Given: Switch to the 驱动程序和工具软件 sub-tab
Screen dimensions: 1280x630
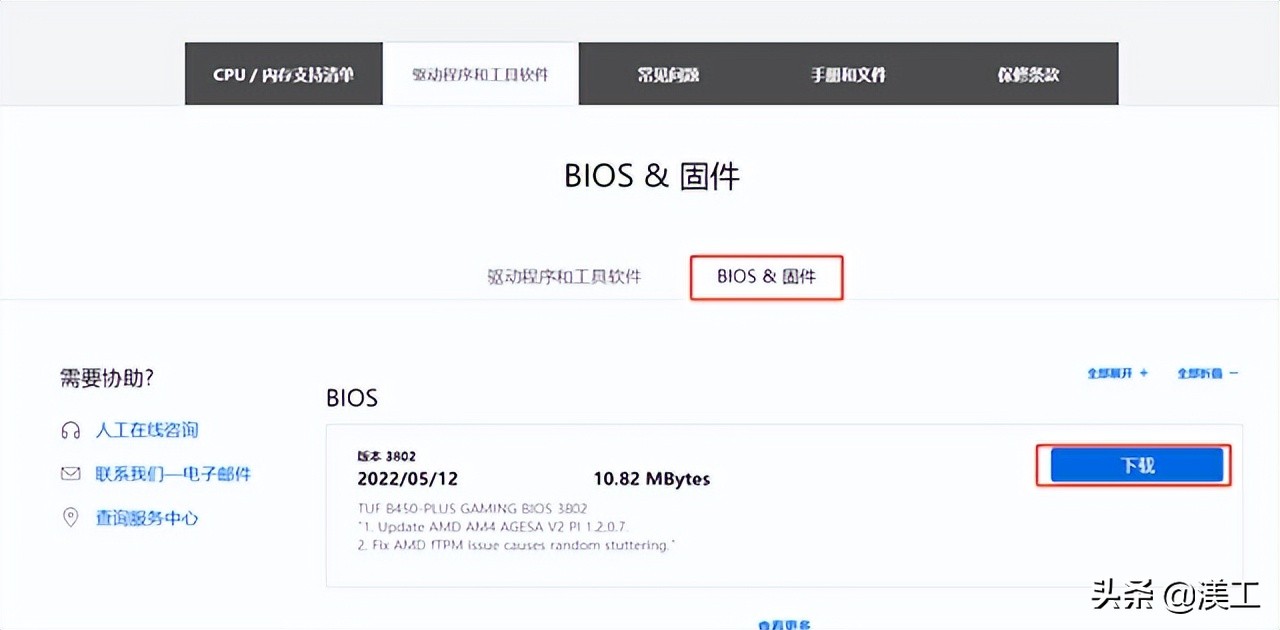Looking at the screenshot, I should (563, 277).
